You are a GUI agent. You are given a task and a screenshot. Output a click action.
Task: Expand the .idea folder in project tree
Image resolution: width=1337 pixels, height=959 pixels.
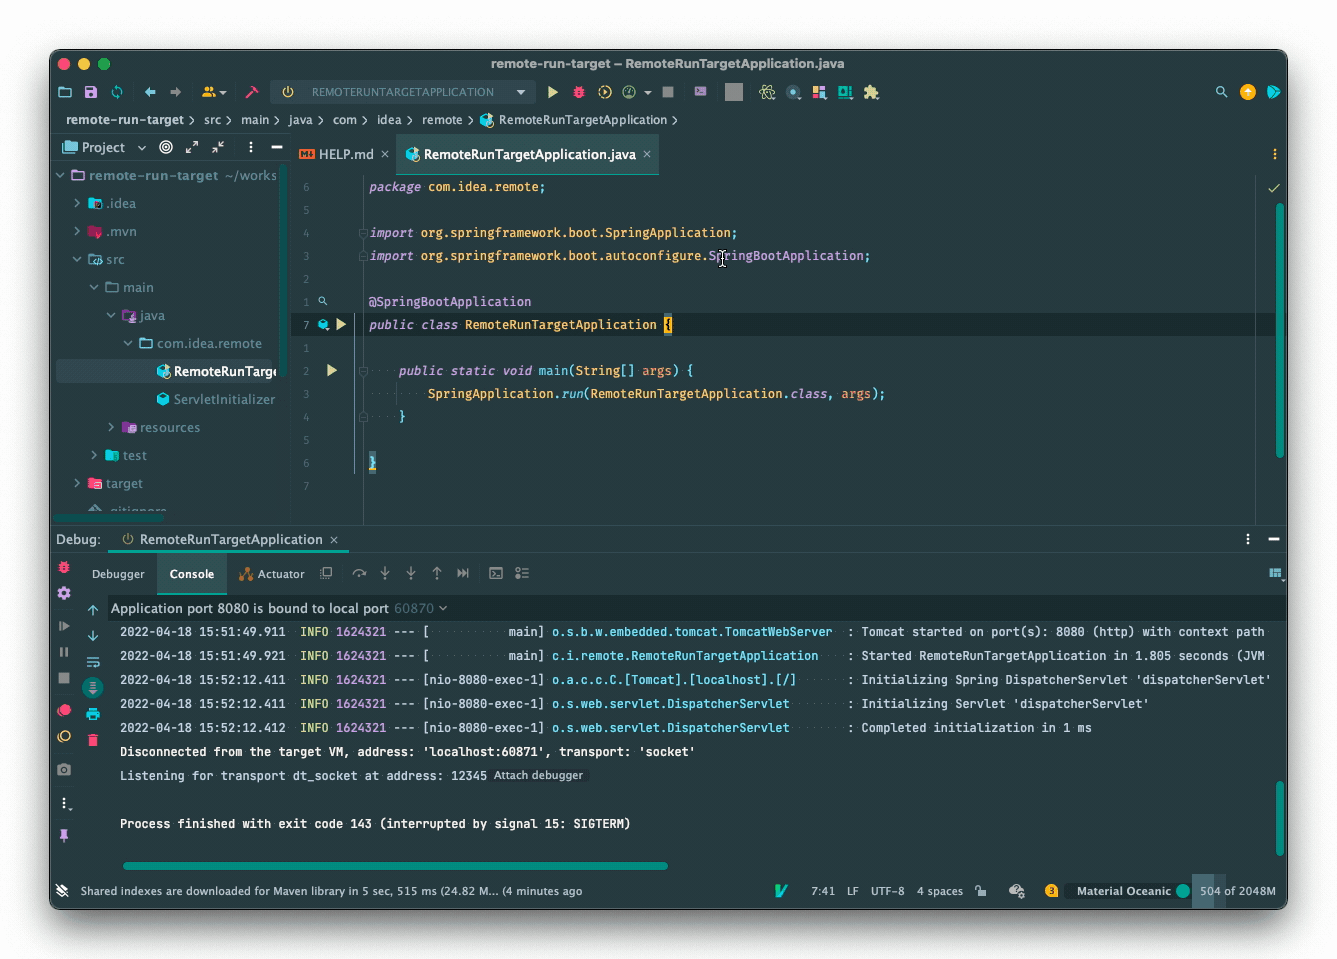tap(77, 203)
